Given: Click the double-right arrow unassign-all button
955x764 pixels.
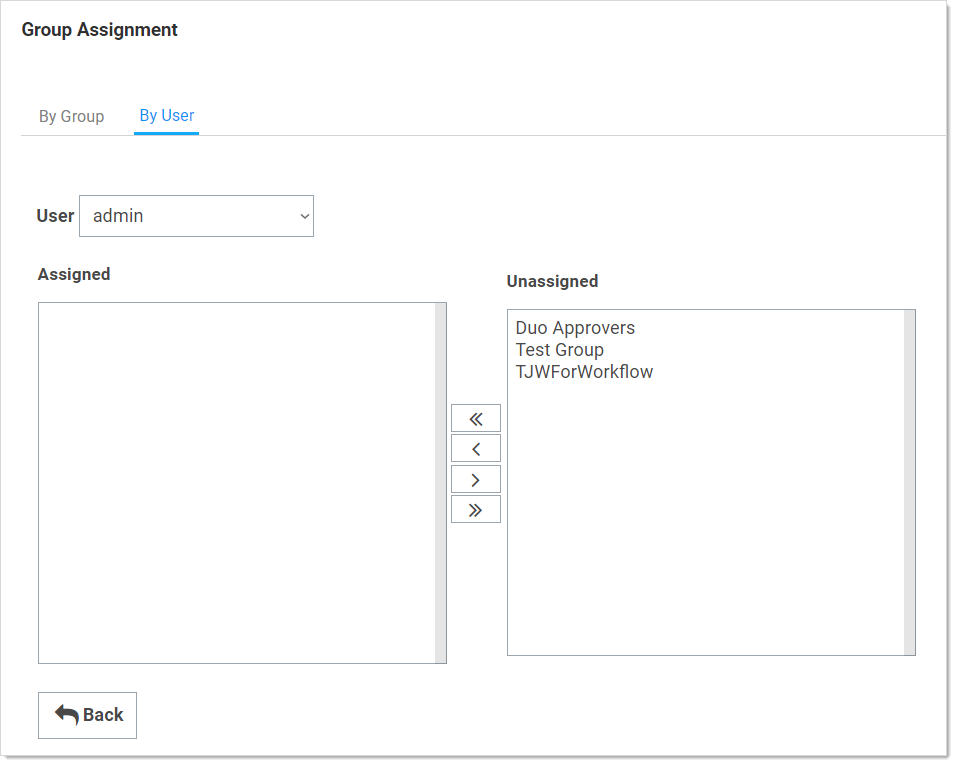Looking at the screenshot, I should (476, 510).
